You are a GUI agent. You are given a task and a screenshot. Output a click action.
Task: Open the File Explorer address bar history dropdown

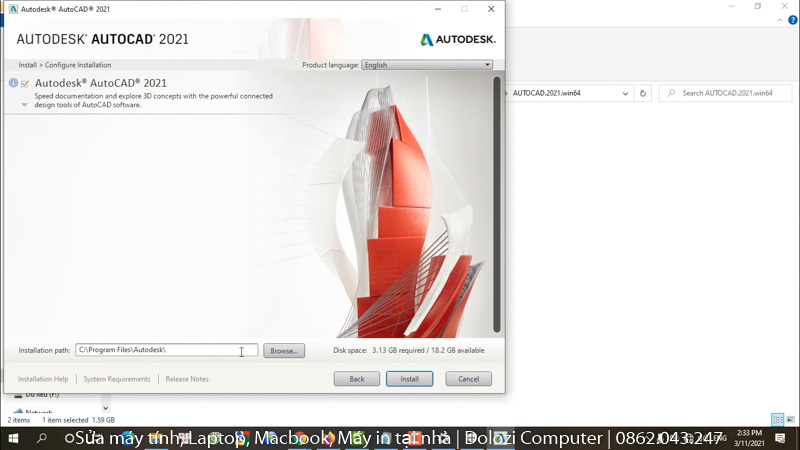click(625, 93)
